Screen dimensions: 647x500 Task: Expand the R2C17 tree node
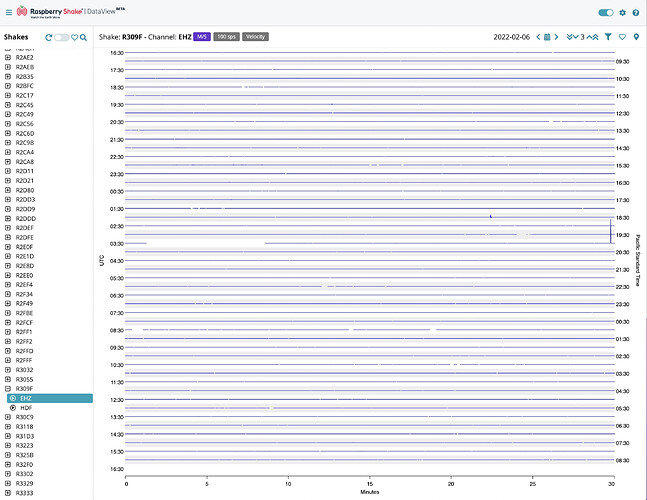point(7,95)
